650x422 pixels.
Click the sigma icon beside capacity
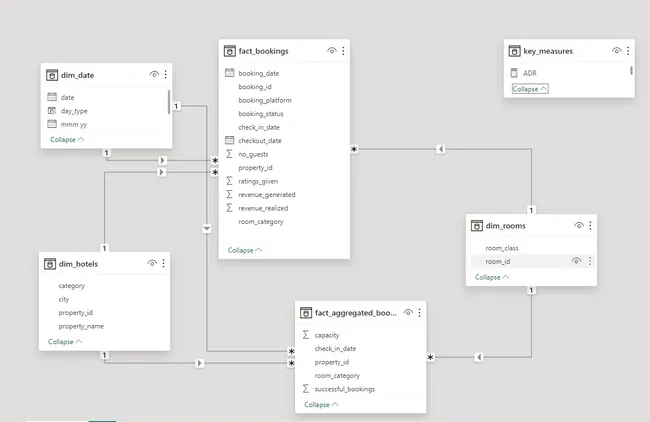pos(306,335)
